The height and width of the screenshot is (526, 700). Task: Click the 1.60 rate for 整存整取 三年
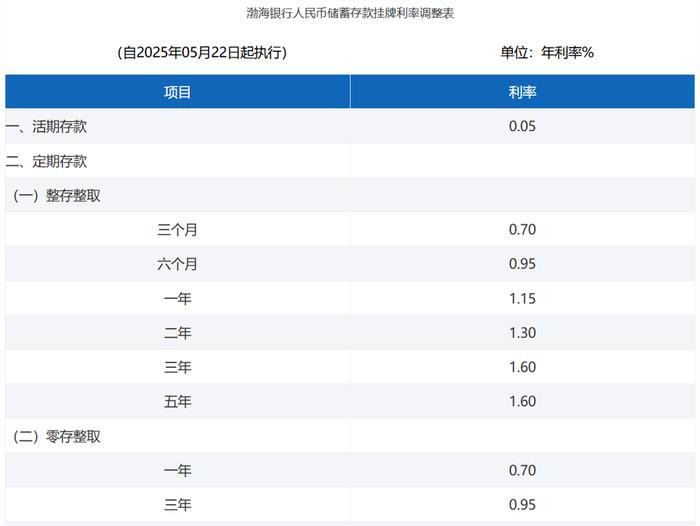click(x=522, y=367)
